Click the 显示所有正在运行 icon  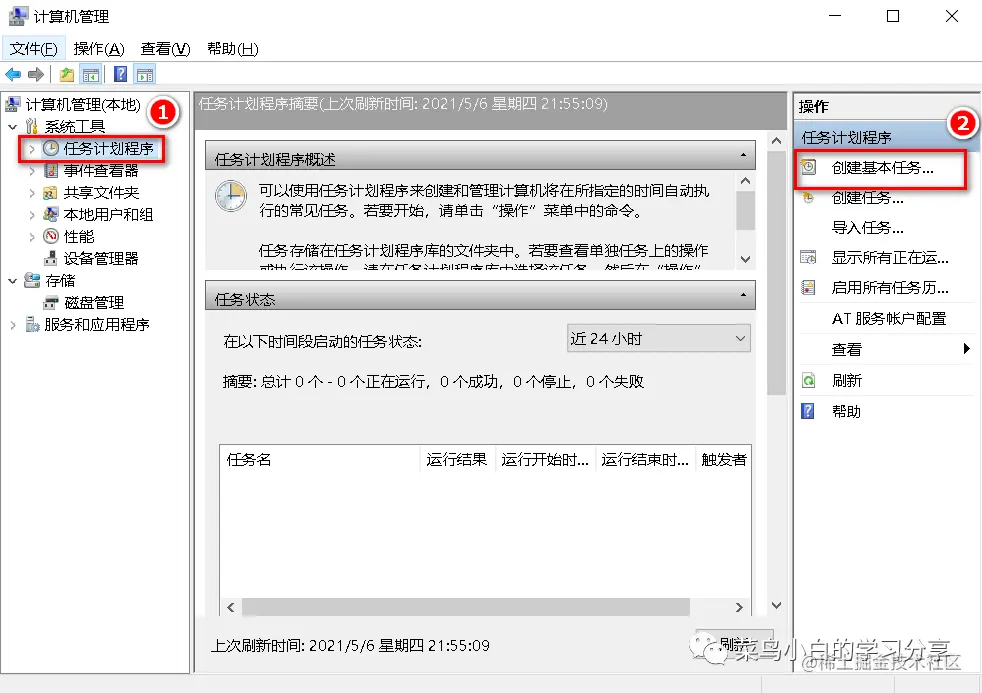pyautogui.click(x=809, y=257)
